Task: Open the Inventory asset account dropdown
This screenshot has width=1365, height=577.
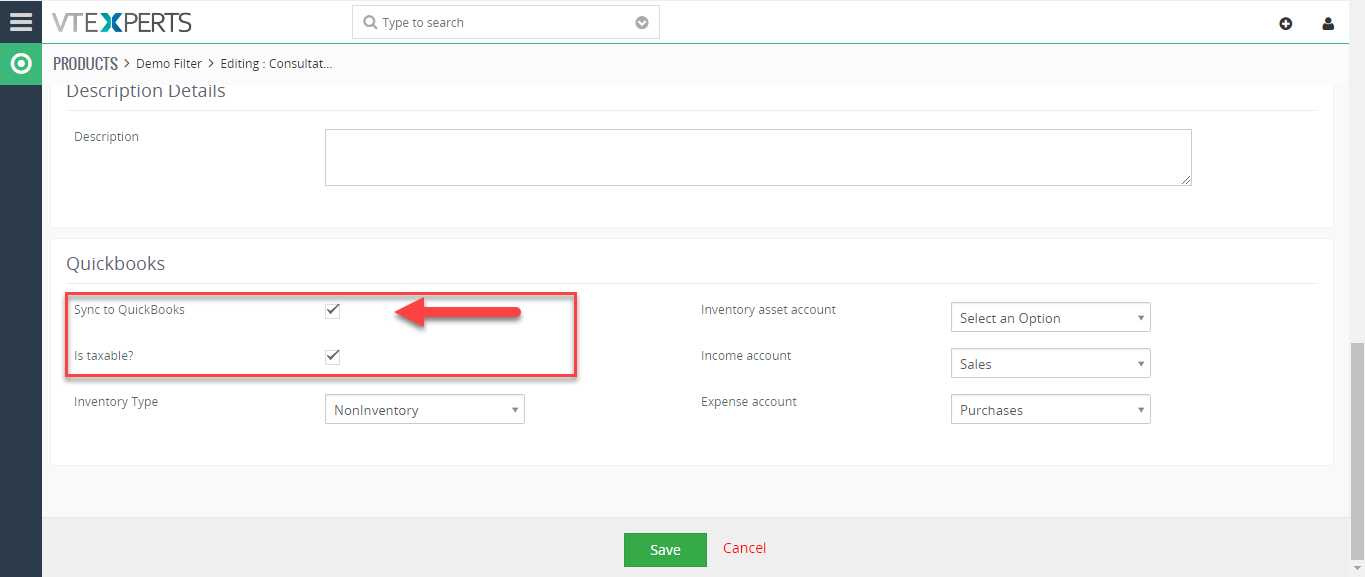Action: click(1051, 318)
